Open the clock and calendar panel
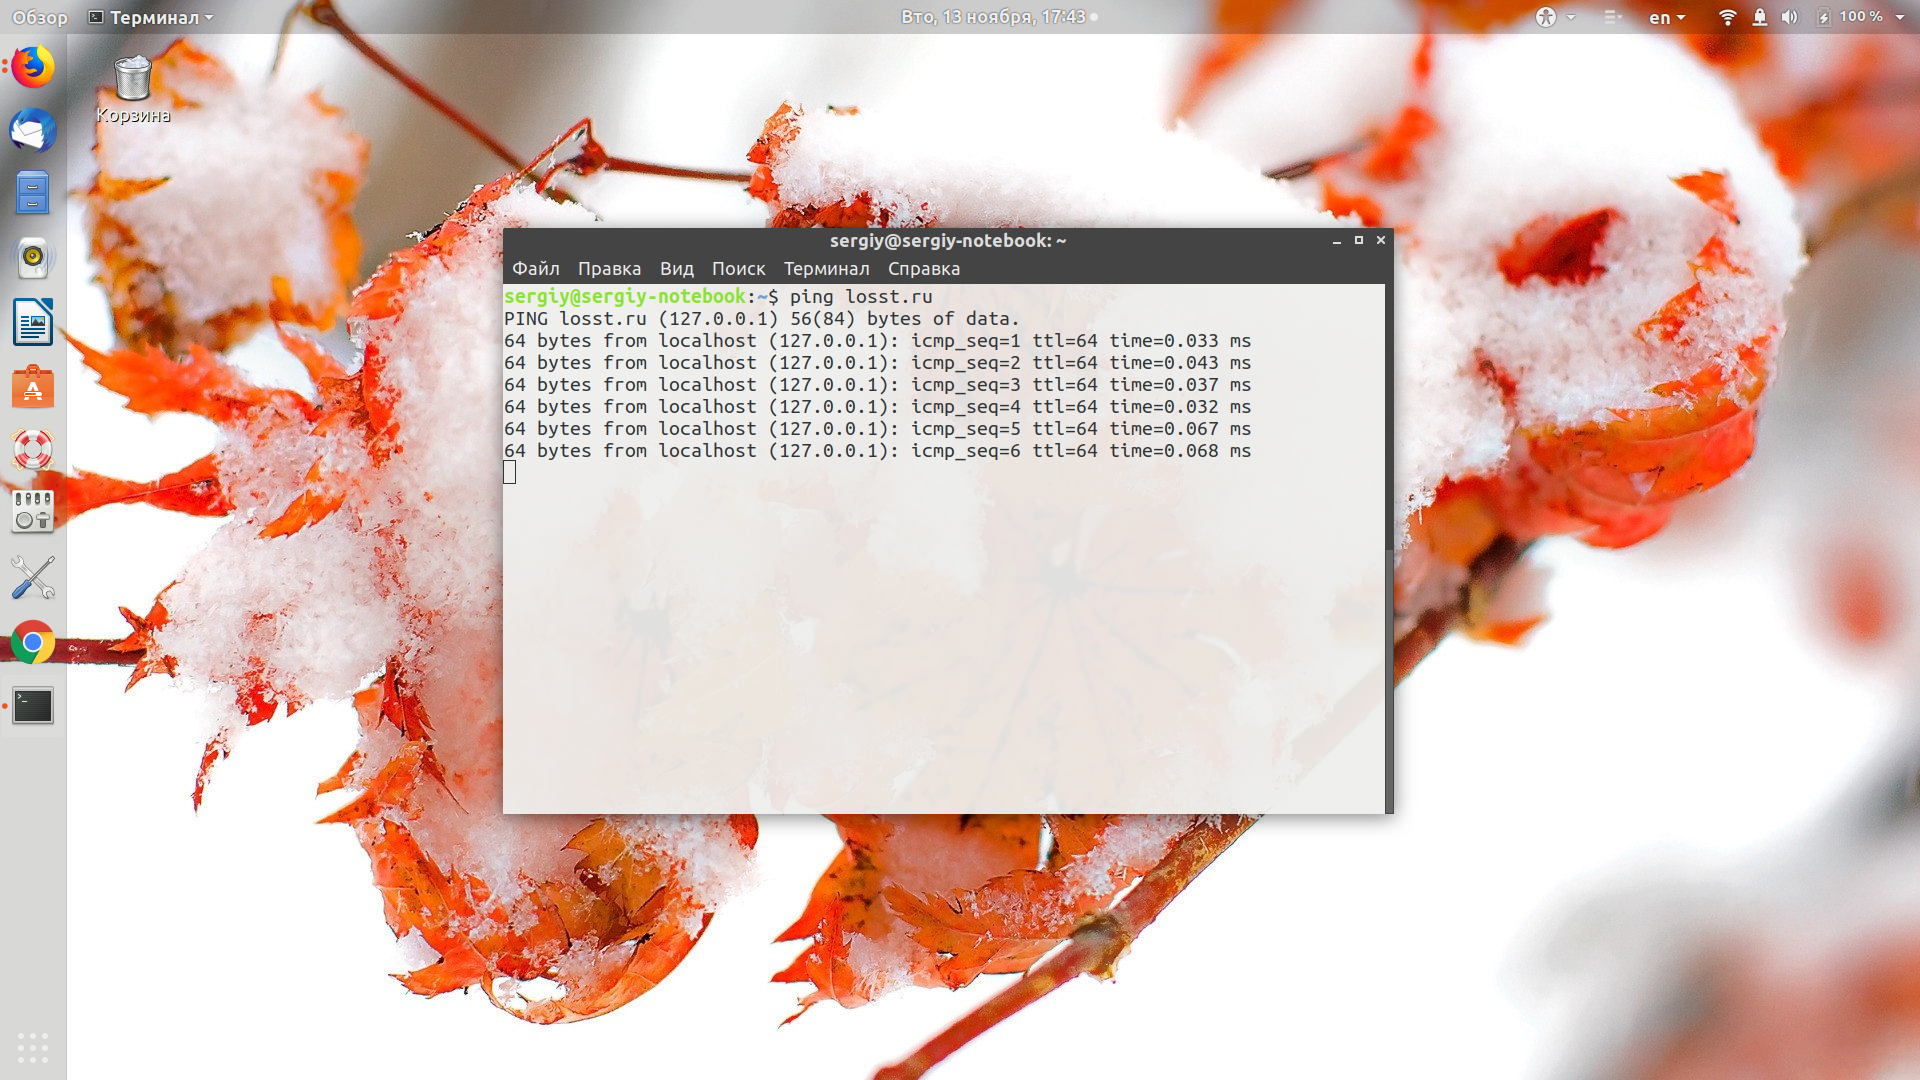This screenshot has height=1080, width=1920. tap(993, 17)
